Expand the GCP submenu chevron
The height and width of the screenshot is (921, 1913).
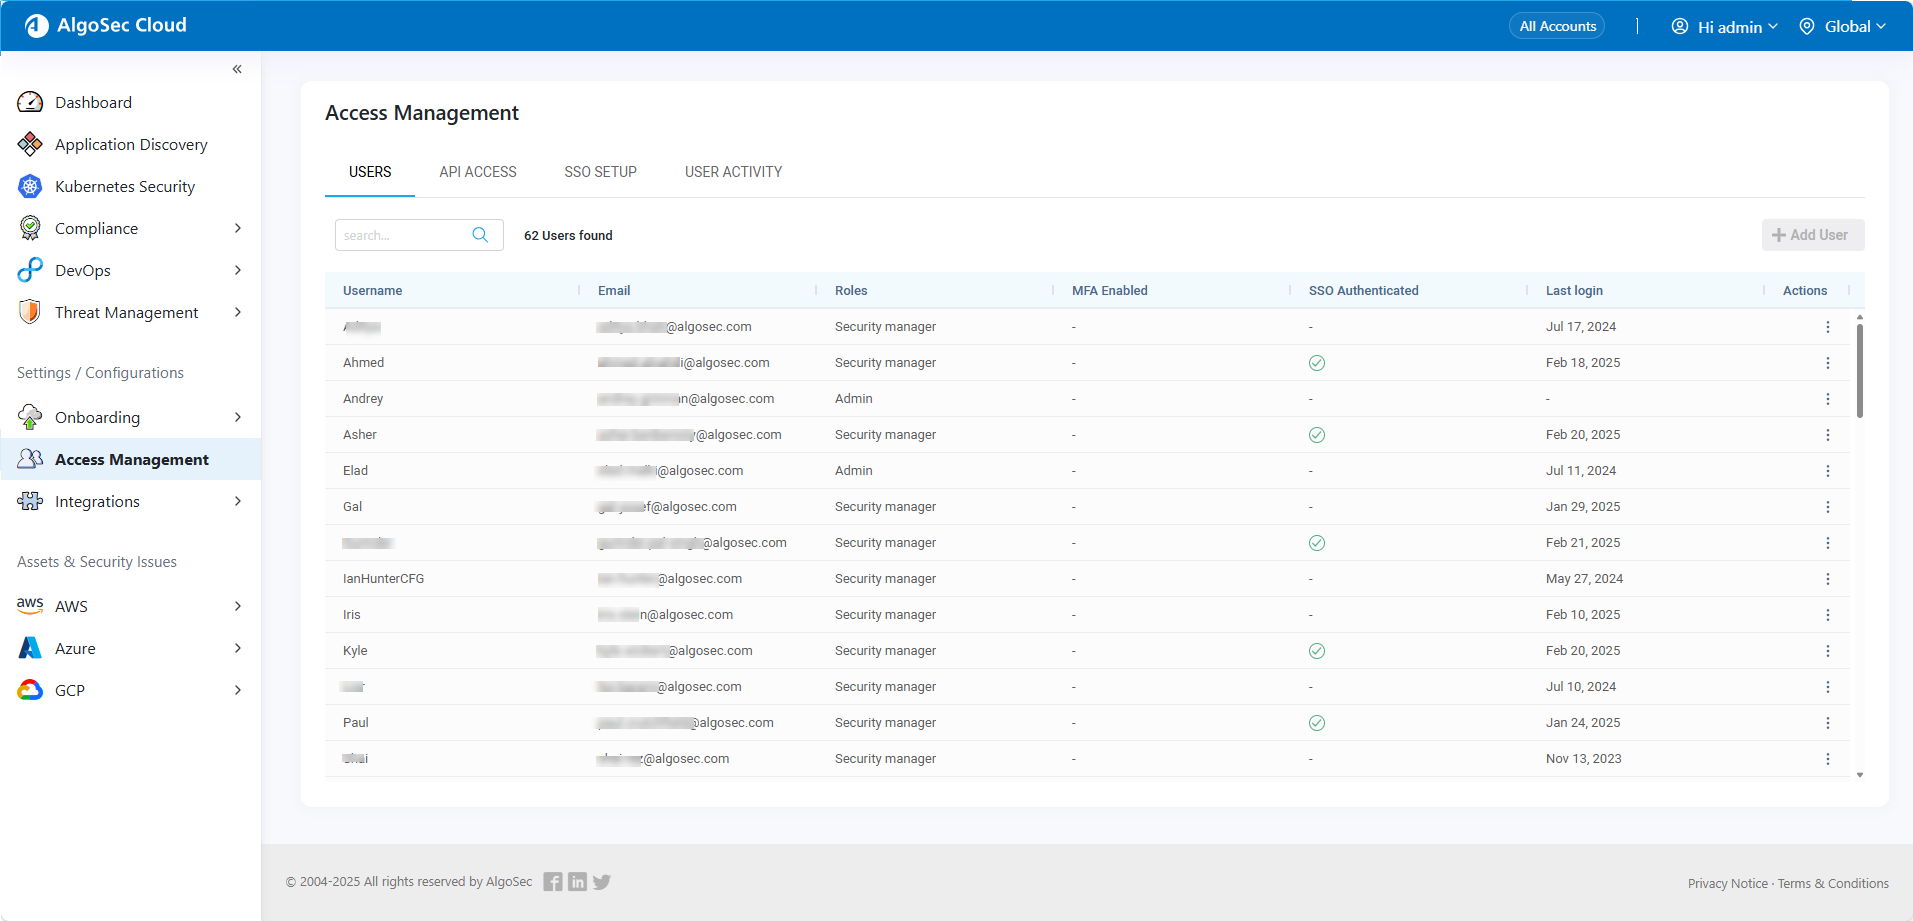(x=238, y=690)
